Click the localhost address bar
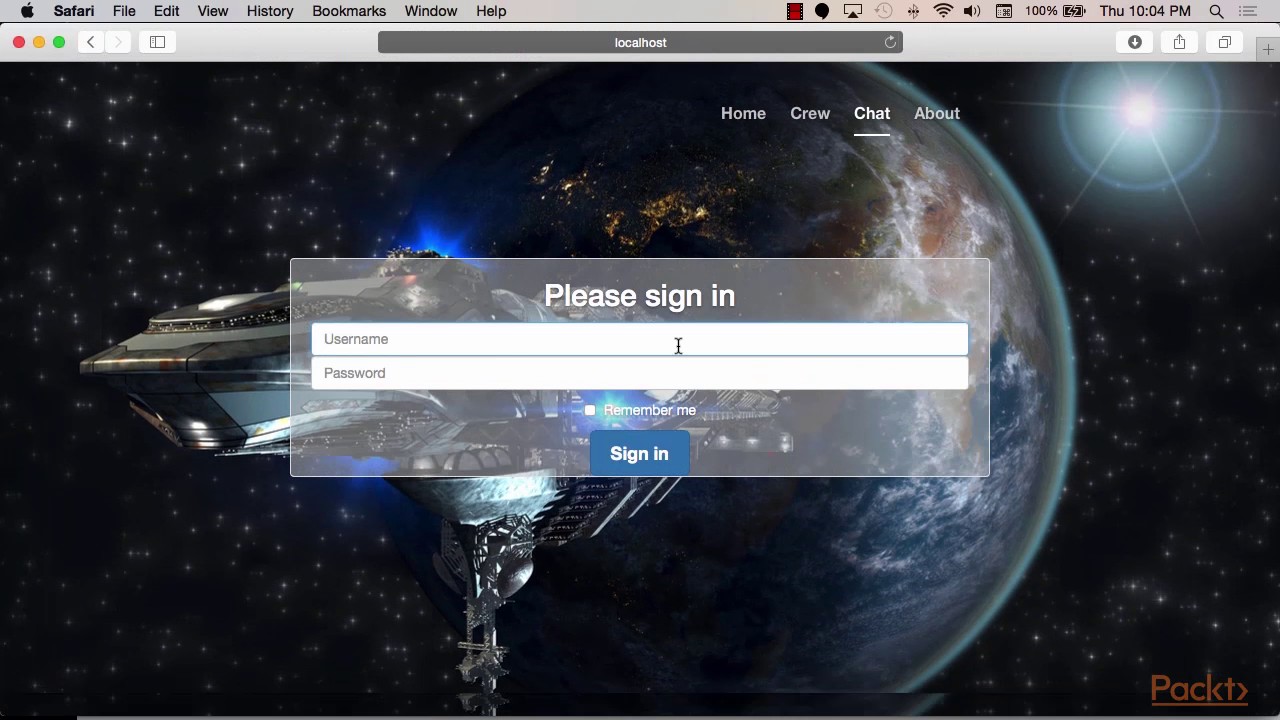 click(x=640, y=42)
